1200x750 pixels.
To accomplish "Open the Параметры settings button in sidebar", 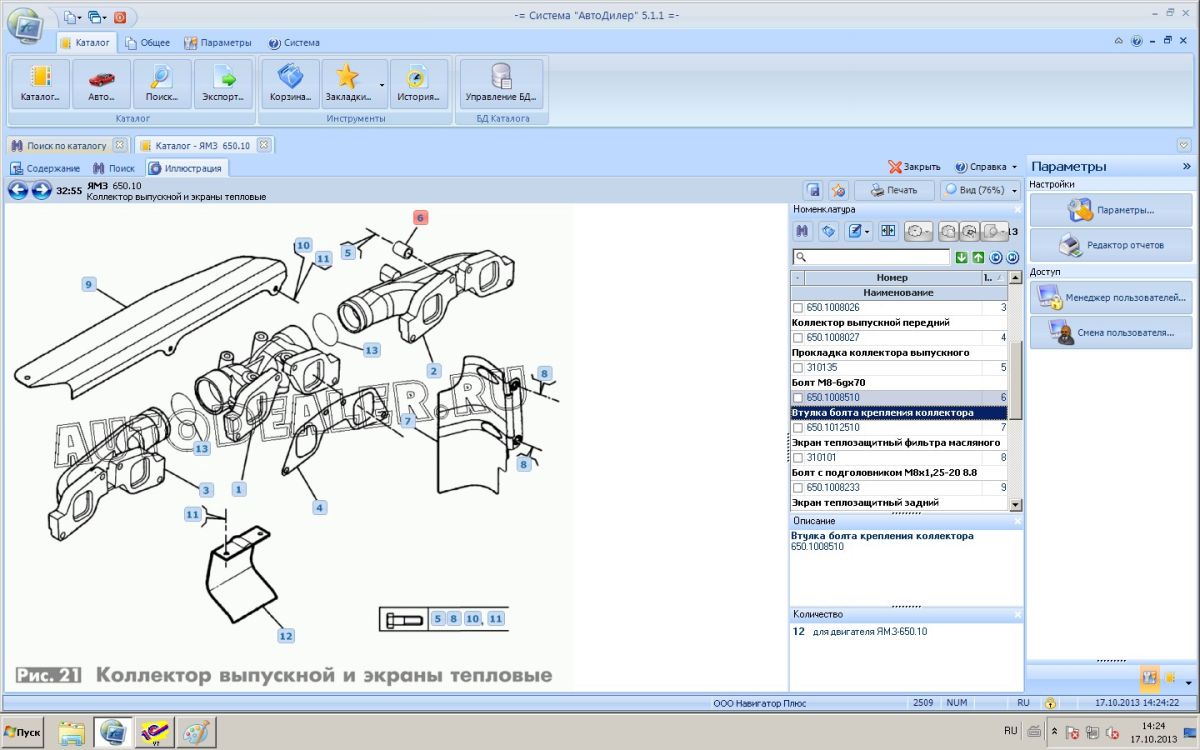I will click(1111, 210).
